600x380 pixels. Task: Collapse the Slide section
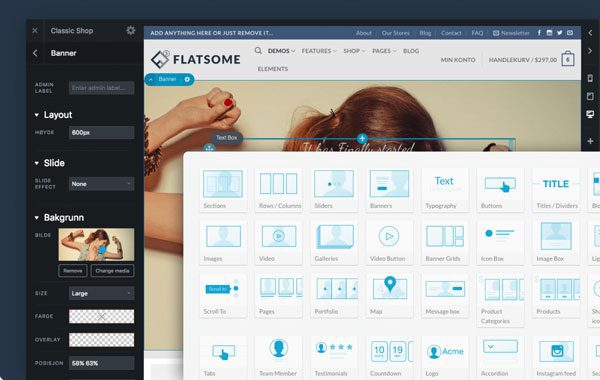click(36, 163)
